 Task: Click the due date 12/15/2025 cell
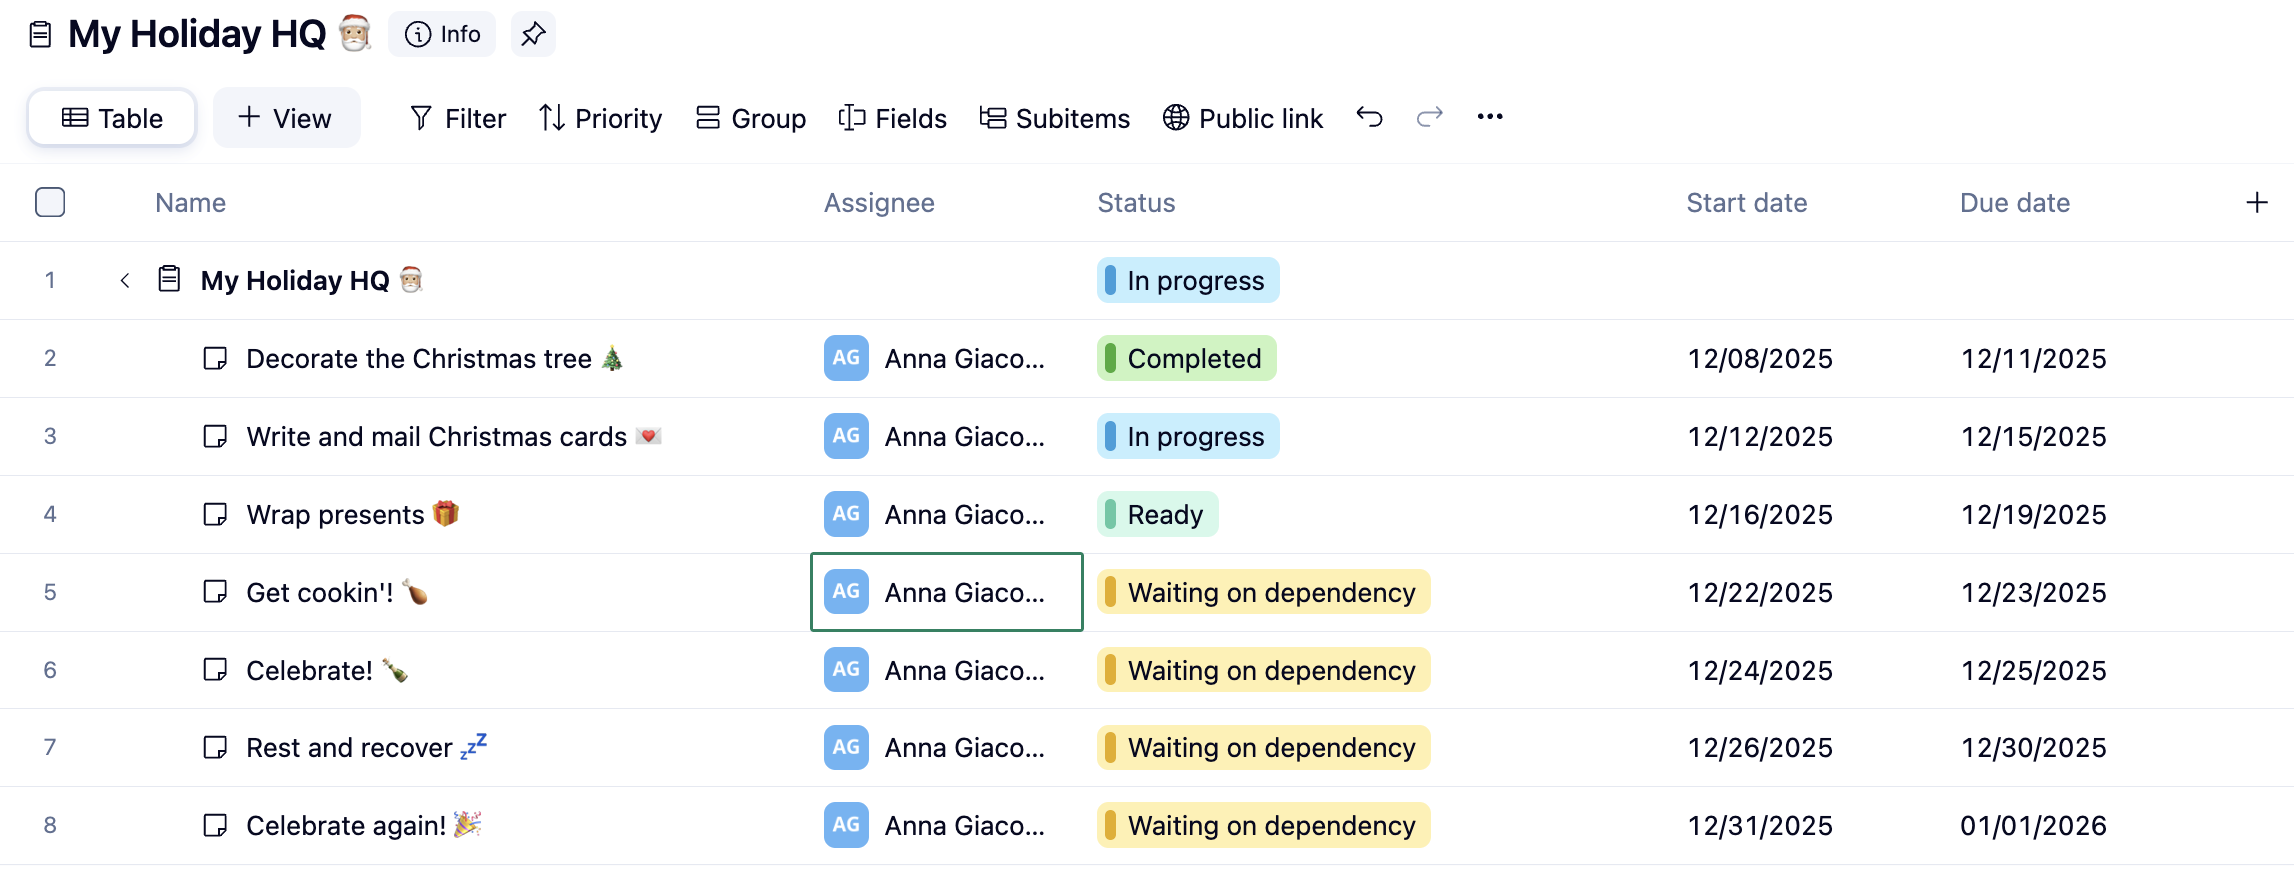tap(2033, 437)
